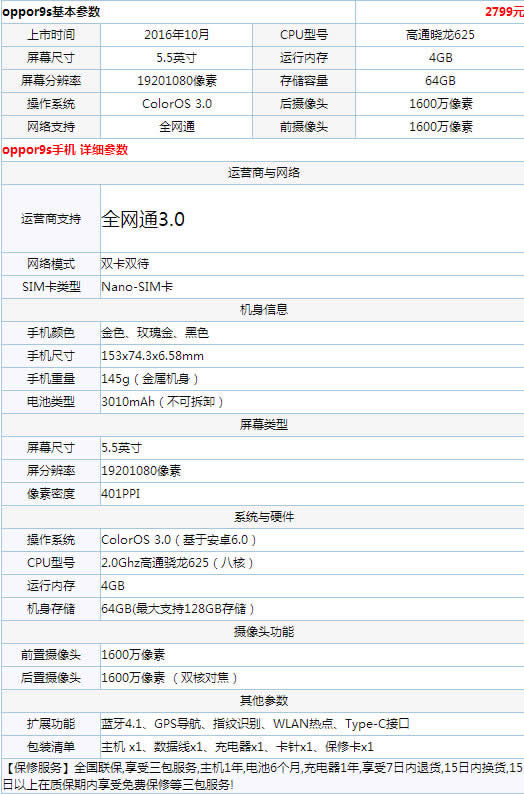The height and width of the screenshot is (794, 524).
Task: Click the "网络支持" label
Action: pyautogui.click(x=51, y=127)
